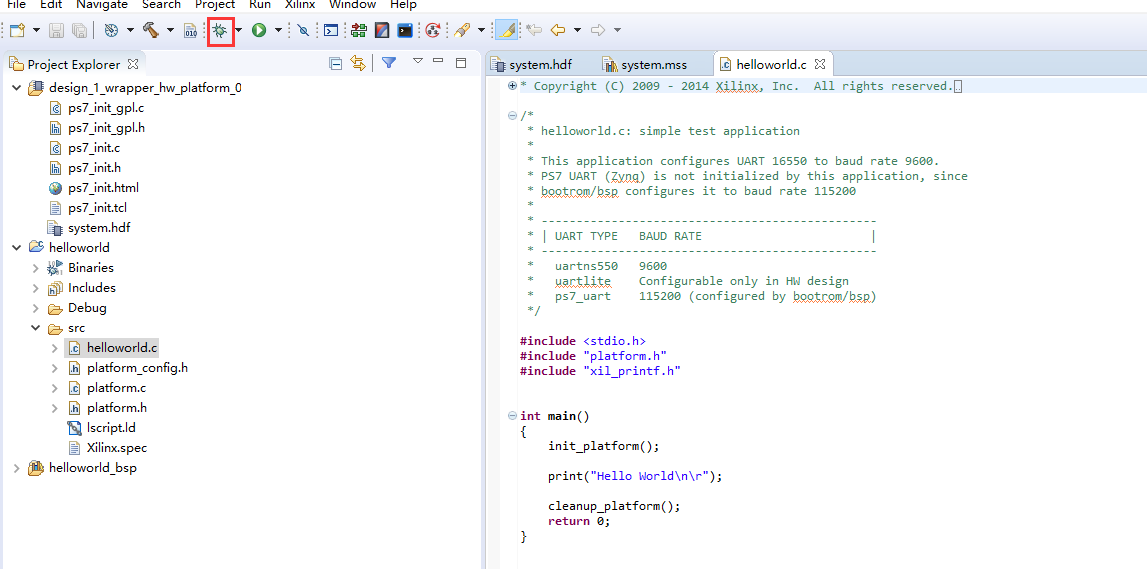Expand the Binaries folder

click(35, 268)
